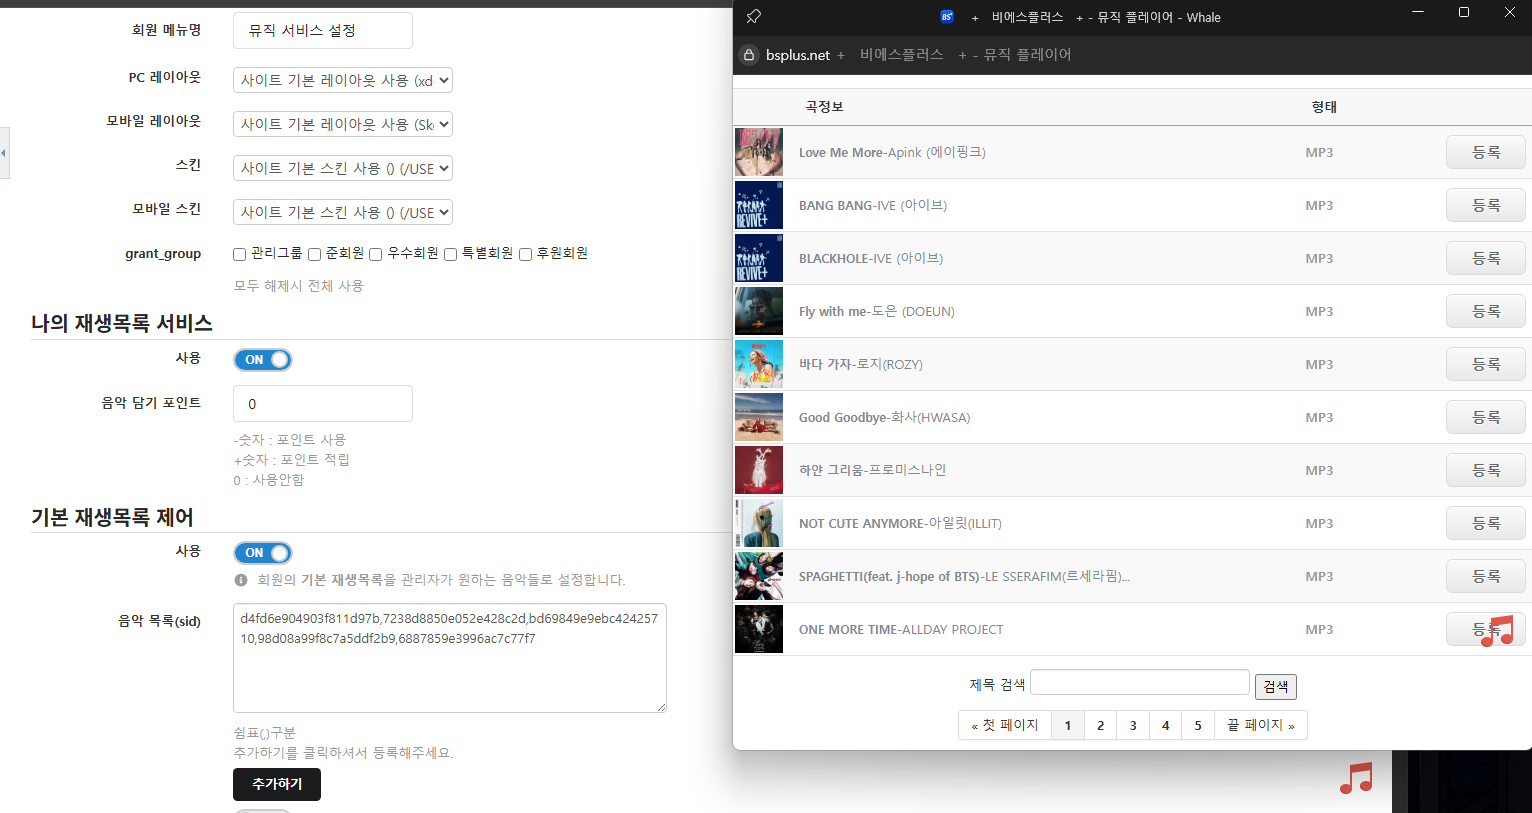
Task: Open the SPAGHETTI album cover
Action: click(759, 576)
